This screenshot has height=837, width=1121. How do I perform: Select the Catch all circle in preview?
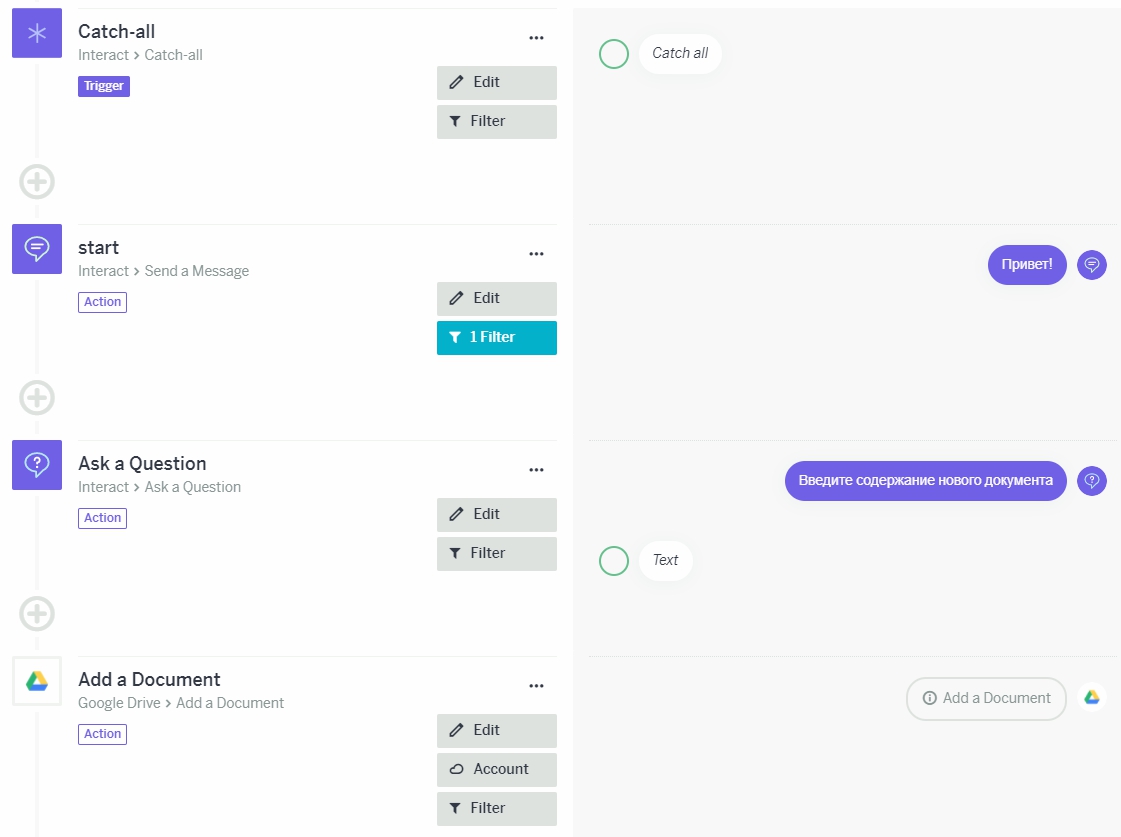[613, 54]
